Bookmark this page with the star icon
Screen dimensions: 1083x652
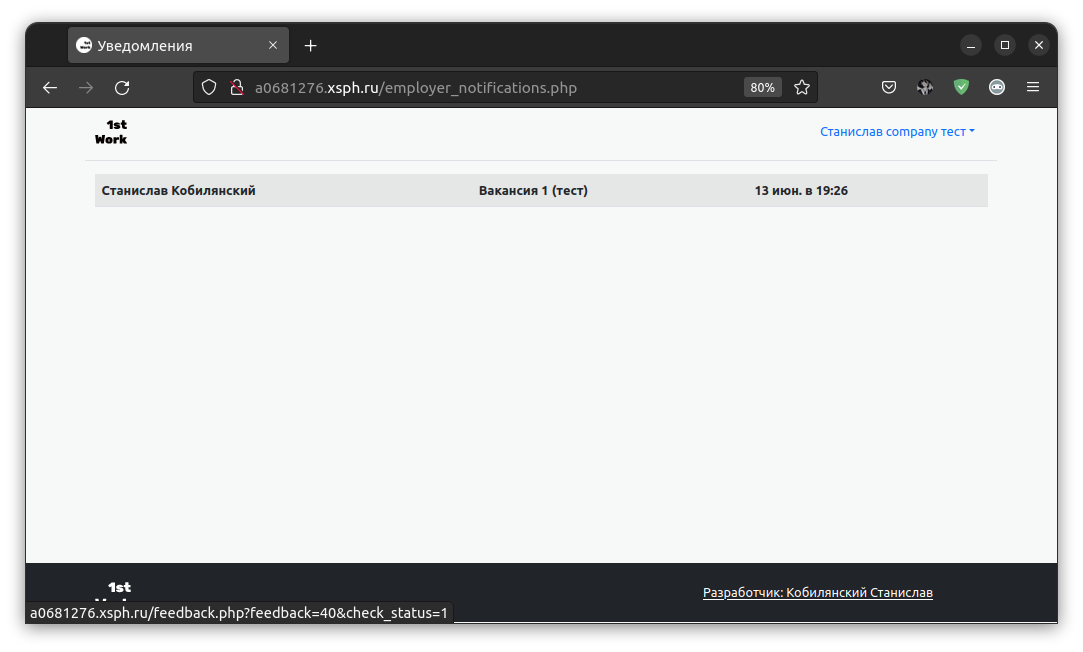801,88
